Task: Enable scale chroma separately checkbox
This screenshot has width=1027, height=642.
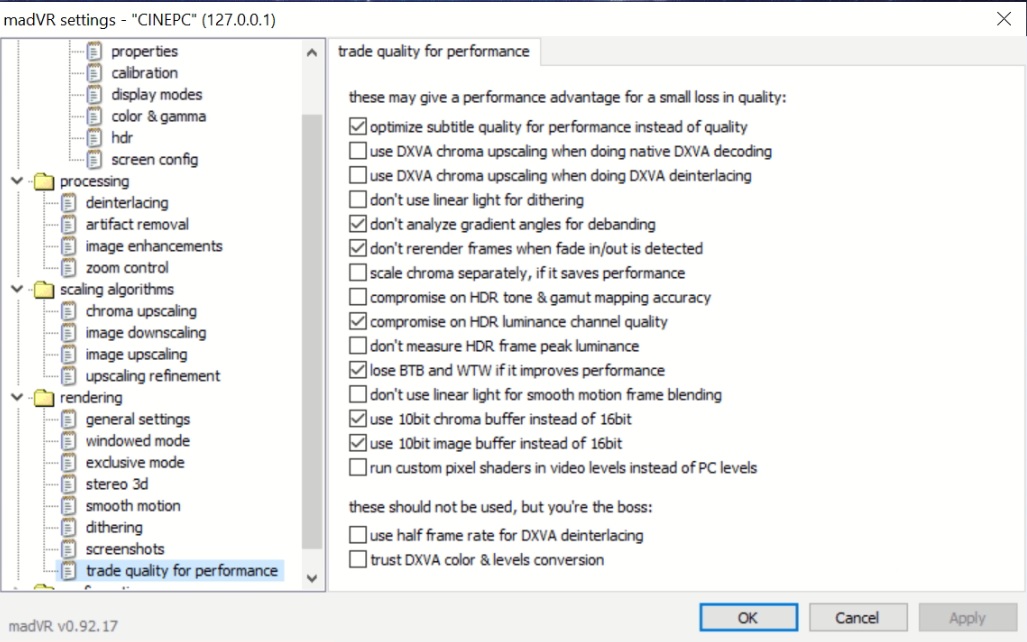Action: click(358, 273)
